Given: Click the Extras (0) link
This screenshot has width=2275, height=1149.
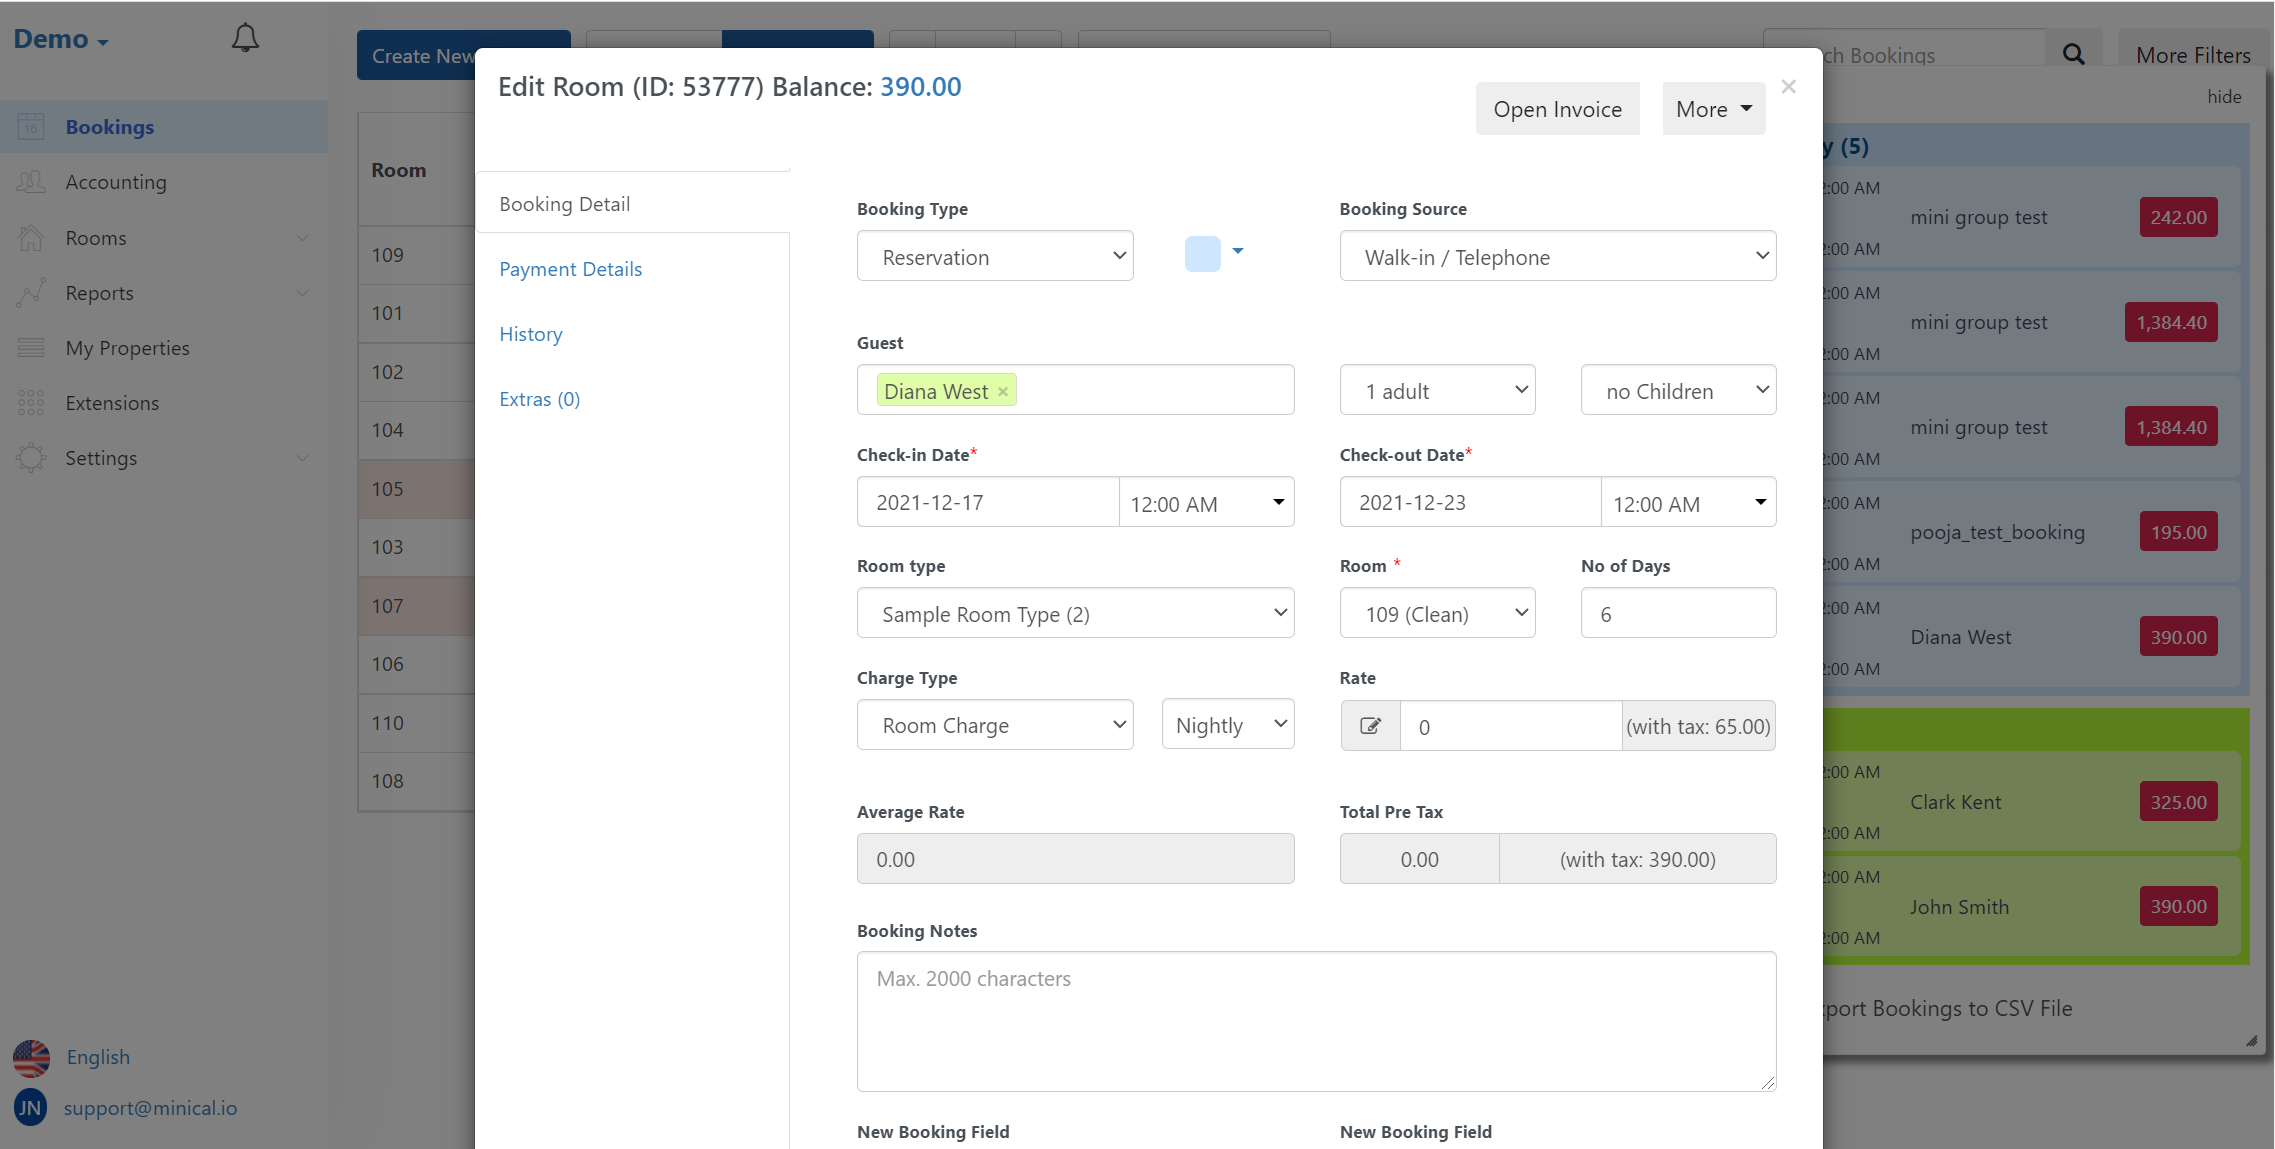Looking at the screenshot, I should 541,397.
